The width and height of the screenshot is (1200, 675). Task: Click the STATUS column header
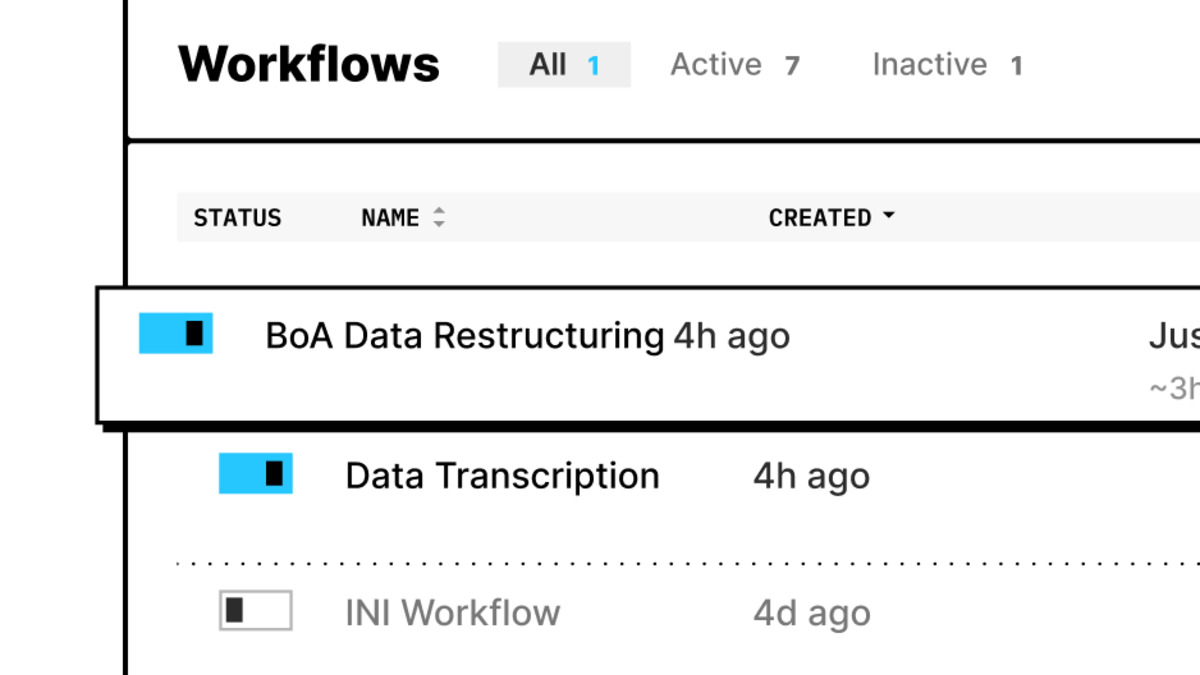click(237, 217)
